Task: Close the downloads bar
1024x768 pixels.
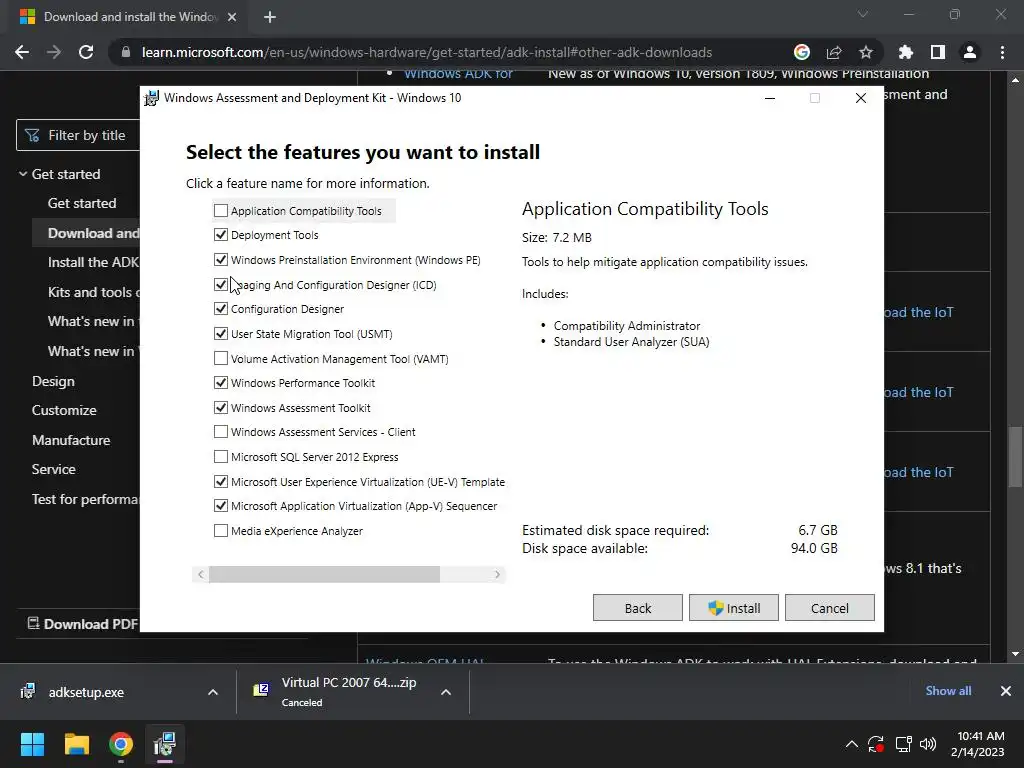Action: pyautogui.click(x=1006, y=691)
